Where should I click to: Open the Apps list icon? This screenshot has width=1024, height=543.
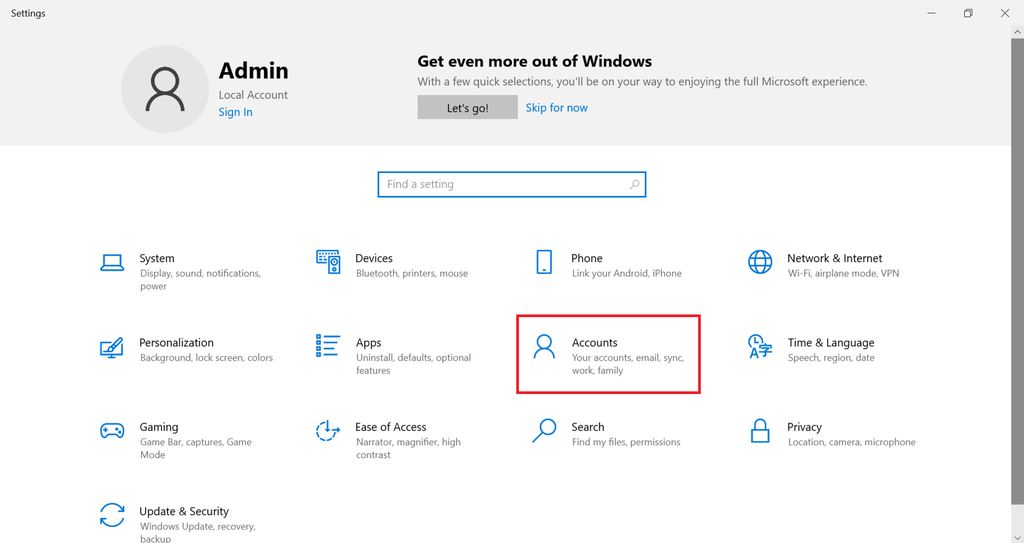328,346
